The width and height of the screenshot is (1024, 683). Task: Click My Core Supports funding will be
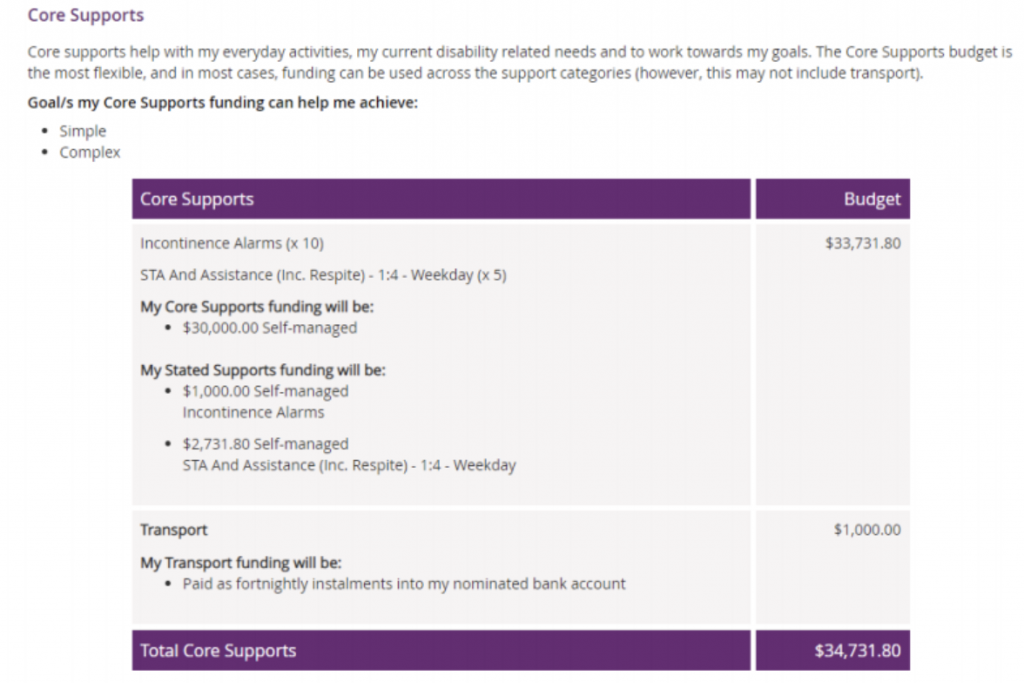(x=257, y=307)
